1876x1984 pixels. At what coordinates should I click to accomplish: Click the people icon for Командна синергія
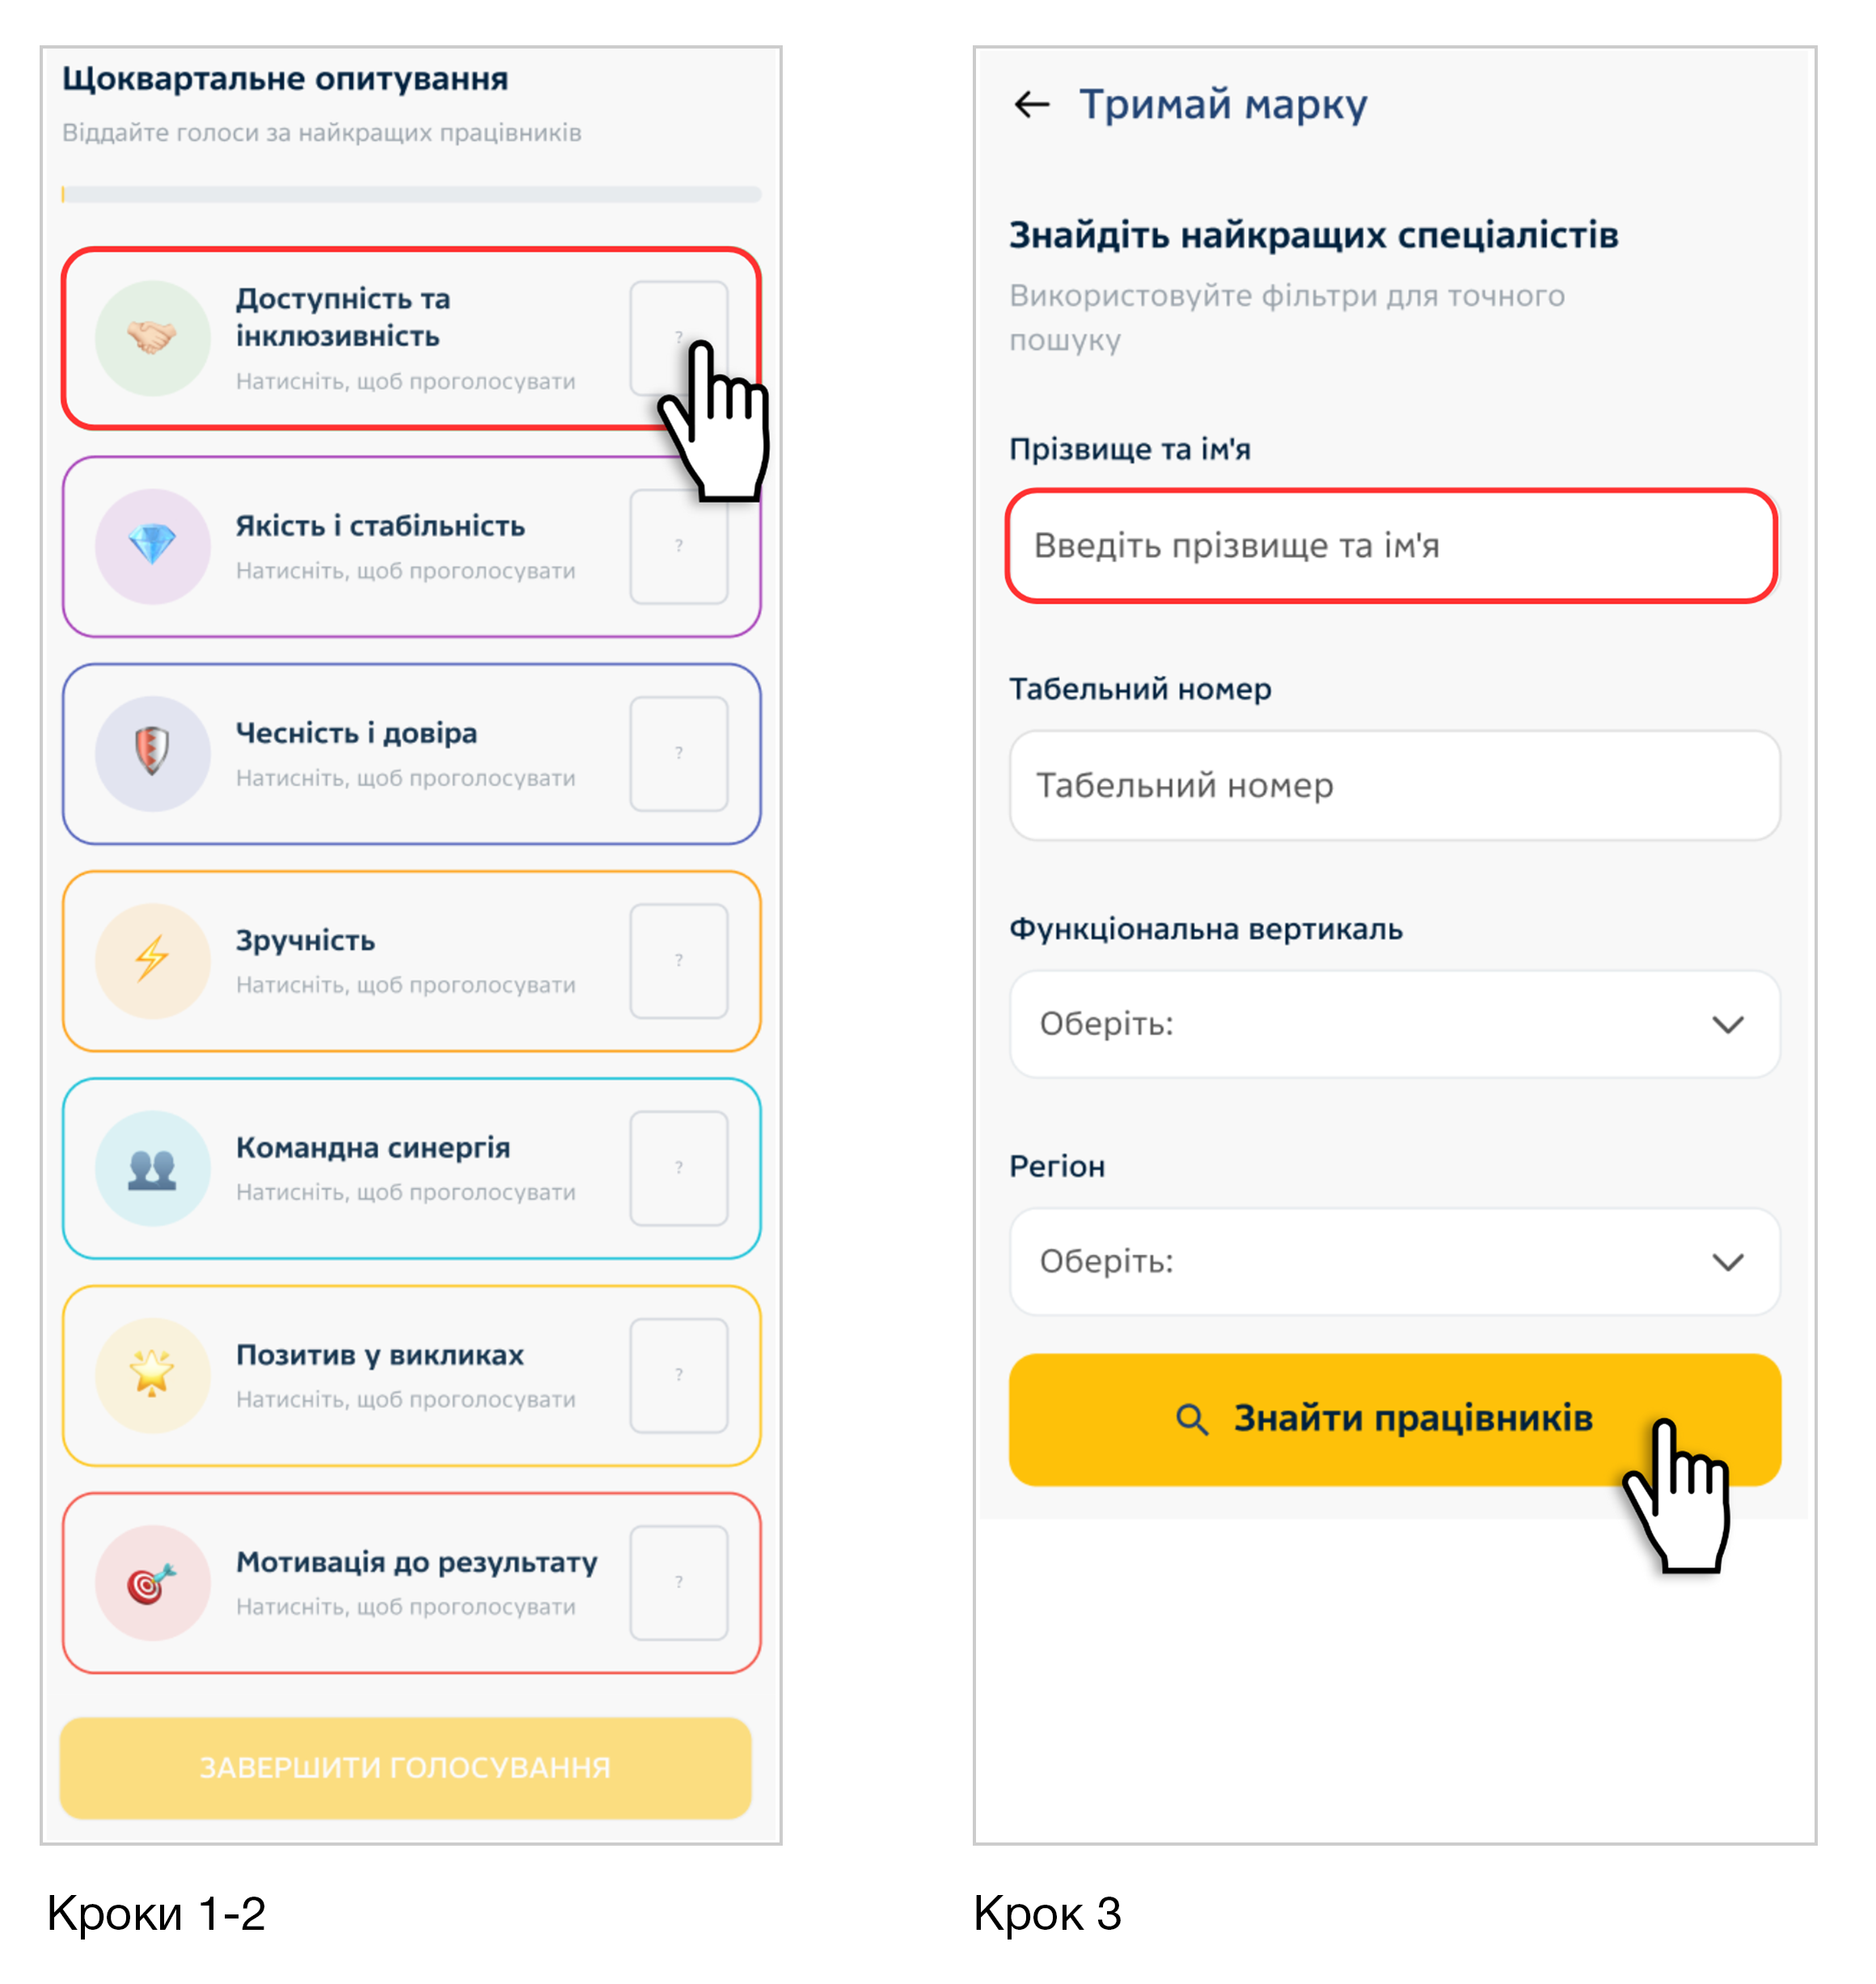pyautogui.click(x=152, y=1168)
